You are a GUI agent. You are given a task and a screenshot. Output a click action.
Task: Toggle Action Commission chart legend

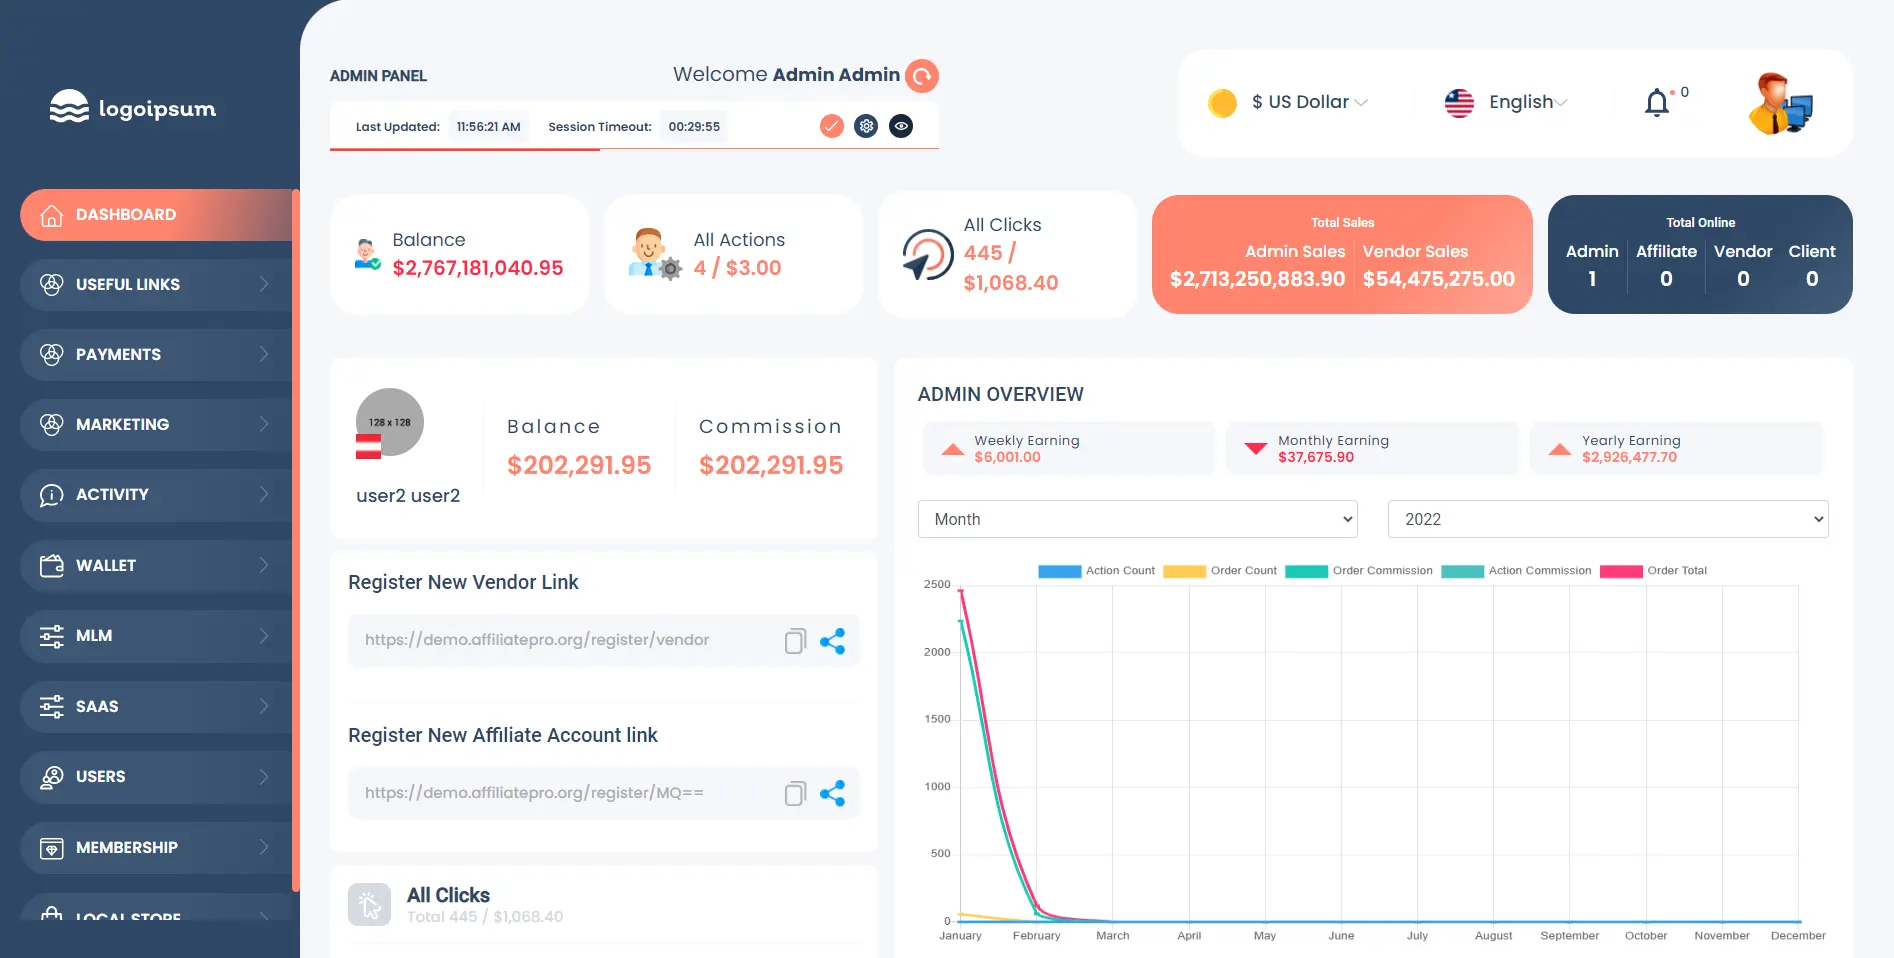click(x=1517, y=571)
